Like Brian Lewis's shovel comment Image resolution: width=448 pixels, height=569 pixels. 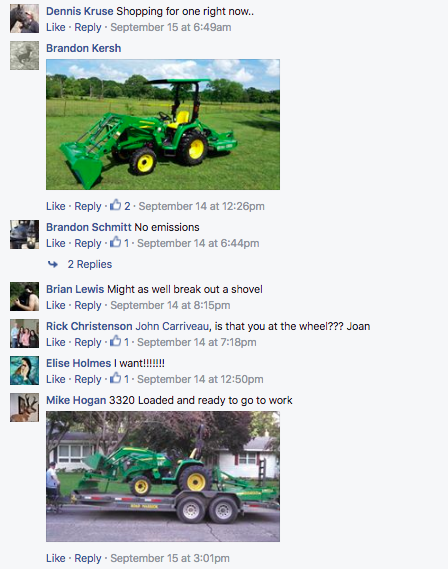pos(56,305)
